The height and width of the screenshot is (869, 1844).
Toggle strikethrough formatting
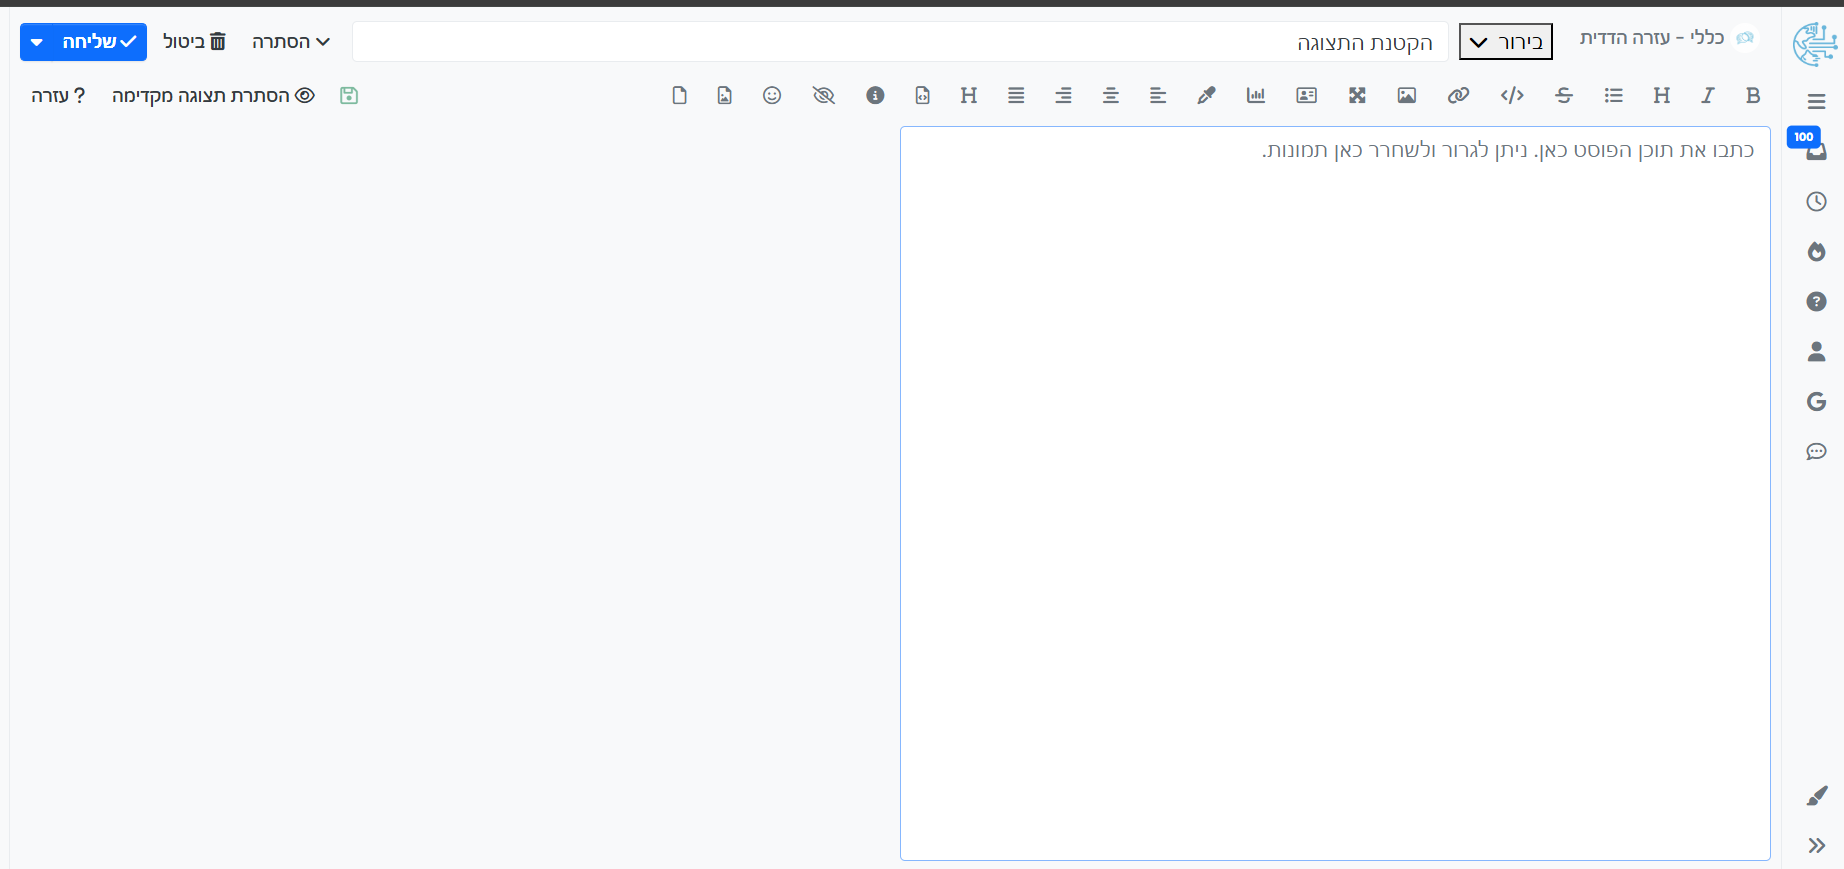[1563, 95]
